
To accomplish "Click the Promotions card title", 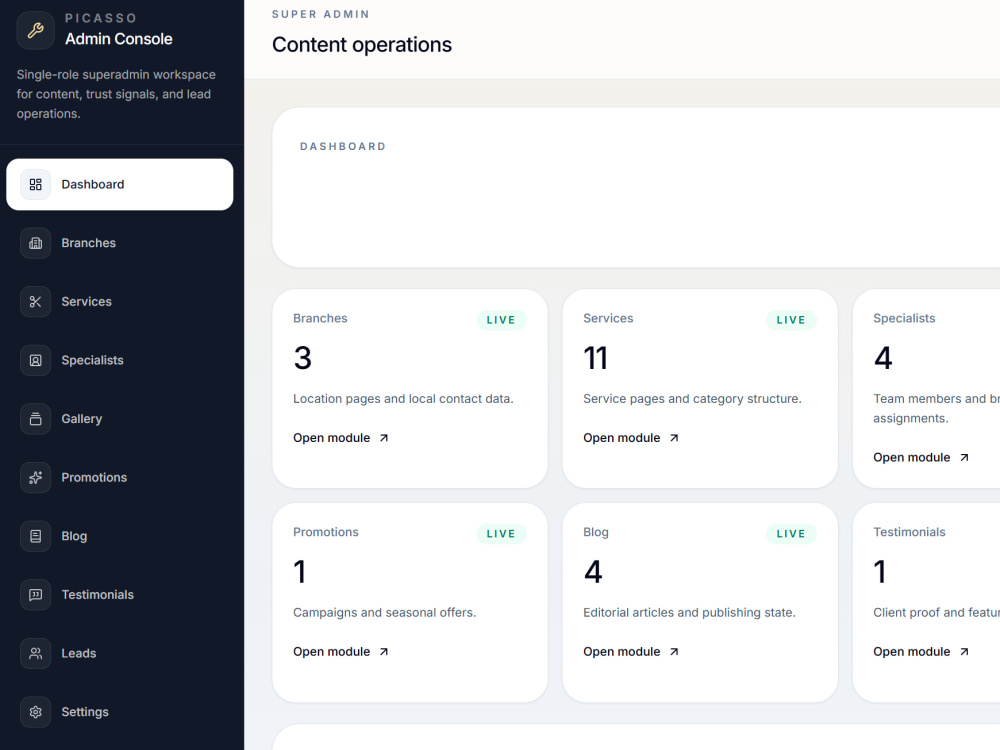I will pos(326,532).
